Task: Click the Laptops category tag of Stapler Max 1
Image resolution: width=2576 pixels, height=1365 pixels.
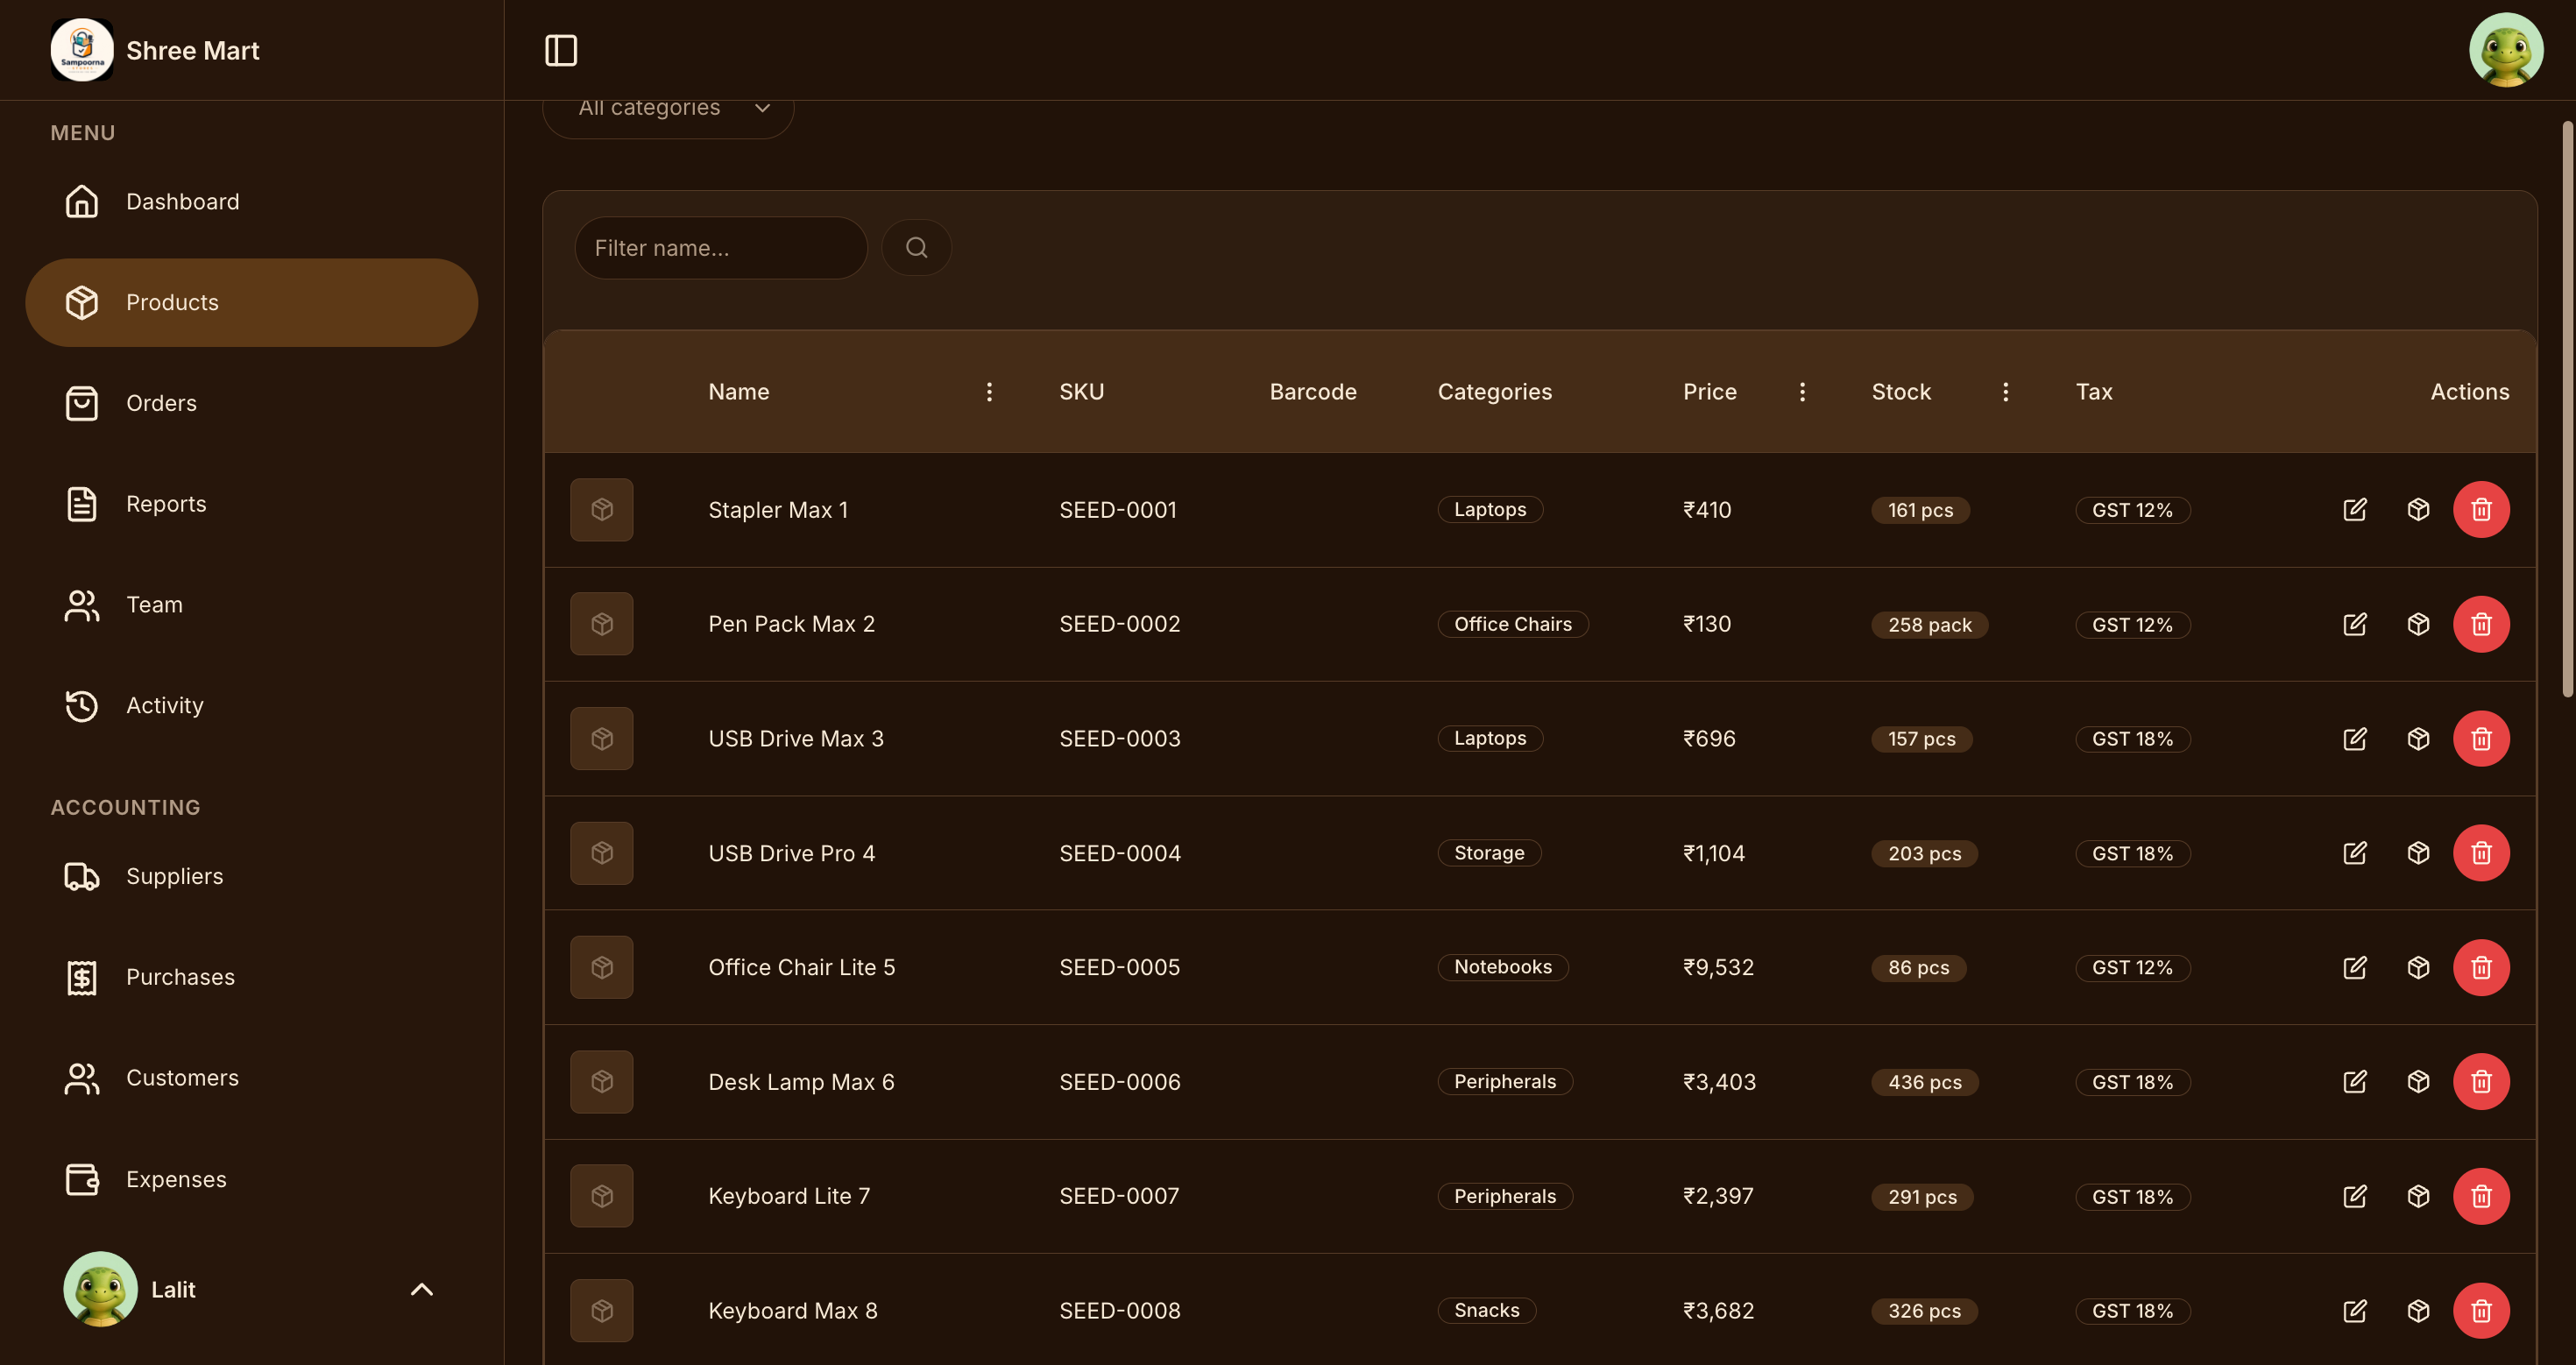Action: 1490,510
